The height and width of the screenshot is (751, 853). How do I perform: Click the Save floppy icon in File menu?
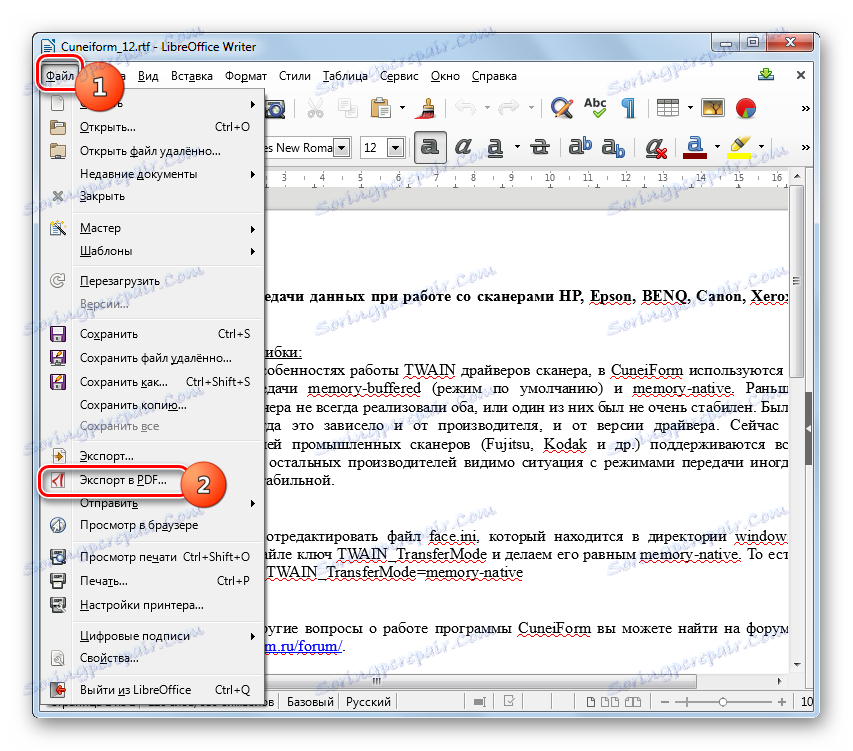[58, 334]
